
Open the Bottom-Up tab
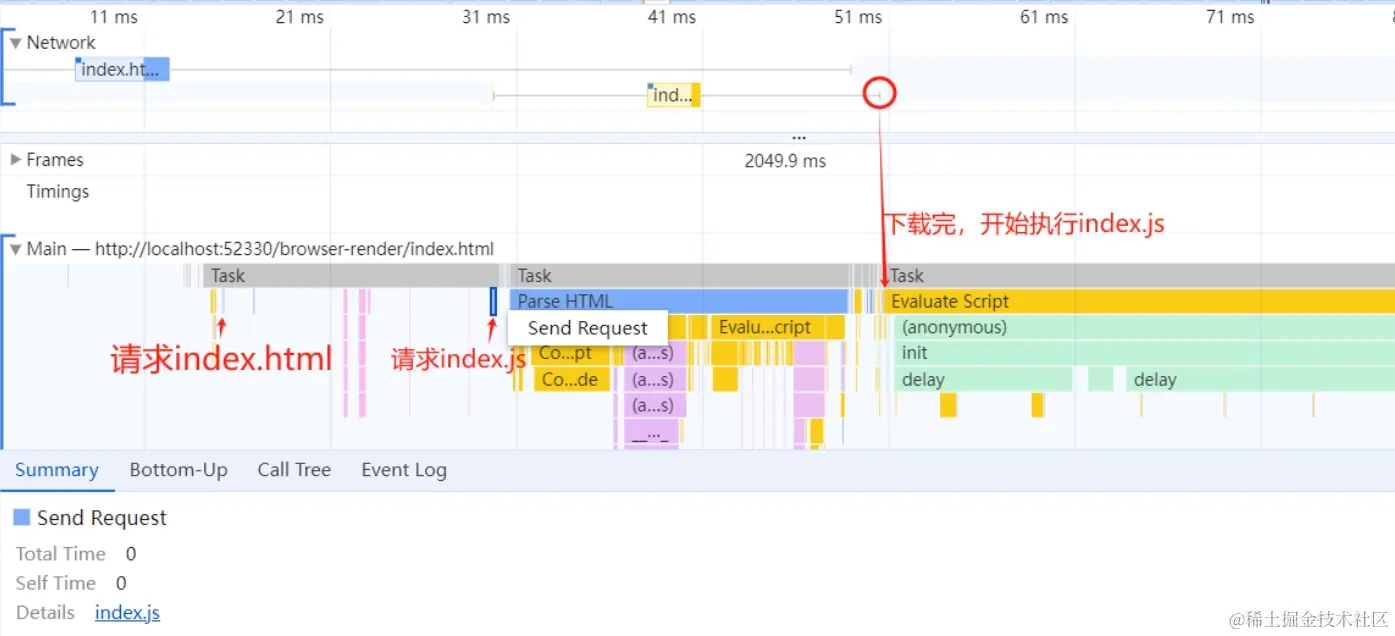tap(179, 470)
